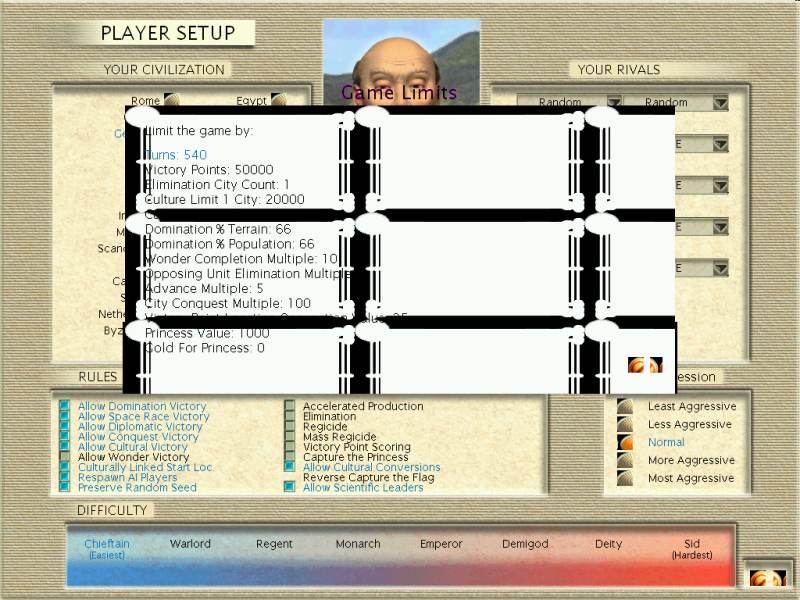Click the Sid (Hardest) end of difficulty bar
Viewport: 800px width, 600px height.
coord(692,548)
